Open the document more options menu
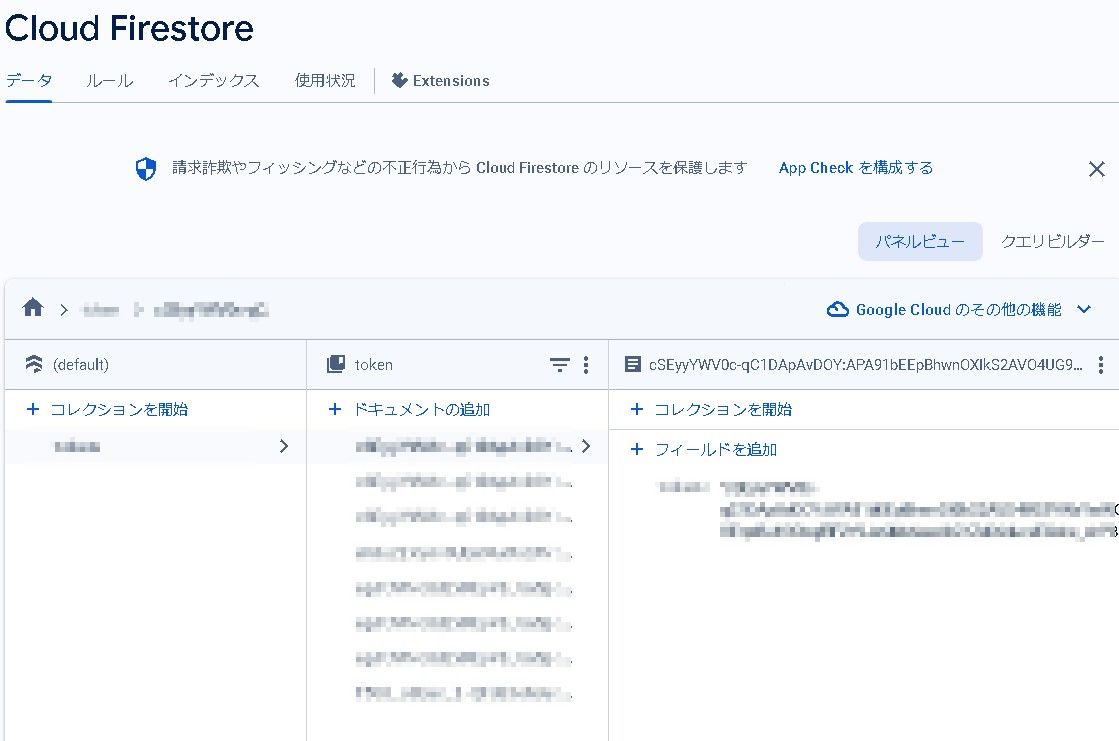Viewport: 1119px width, 741px height. pyautogui.click(x=1101, y=365)
